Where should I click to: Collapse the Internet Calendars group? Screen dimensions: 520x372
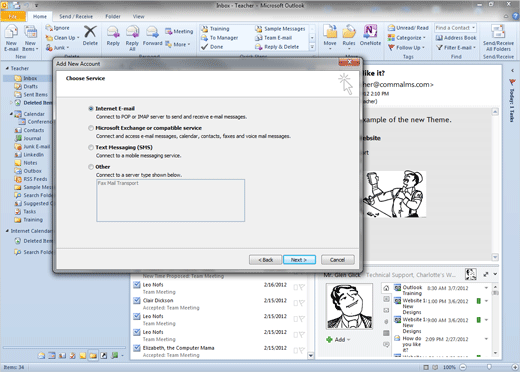[7, 231]
